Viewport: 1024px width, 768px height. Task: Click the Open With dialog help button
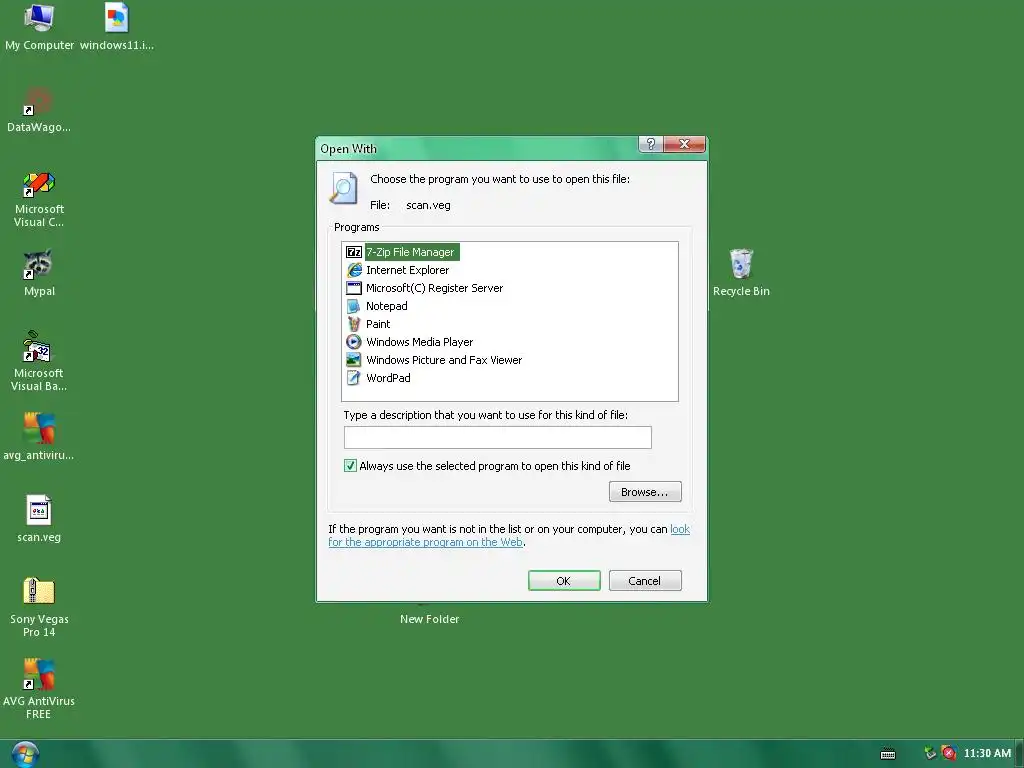click(x=650, y=144)
